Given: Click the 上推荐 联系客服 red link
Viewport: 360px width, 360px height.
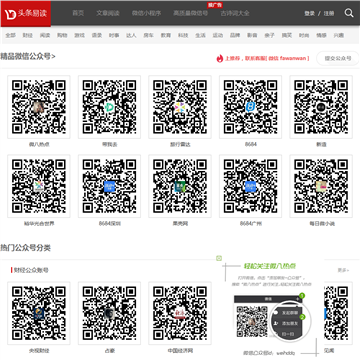Looking at the screenshot, I should [267, 58].
